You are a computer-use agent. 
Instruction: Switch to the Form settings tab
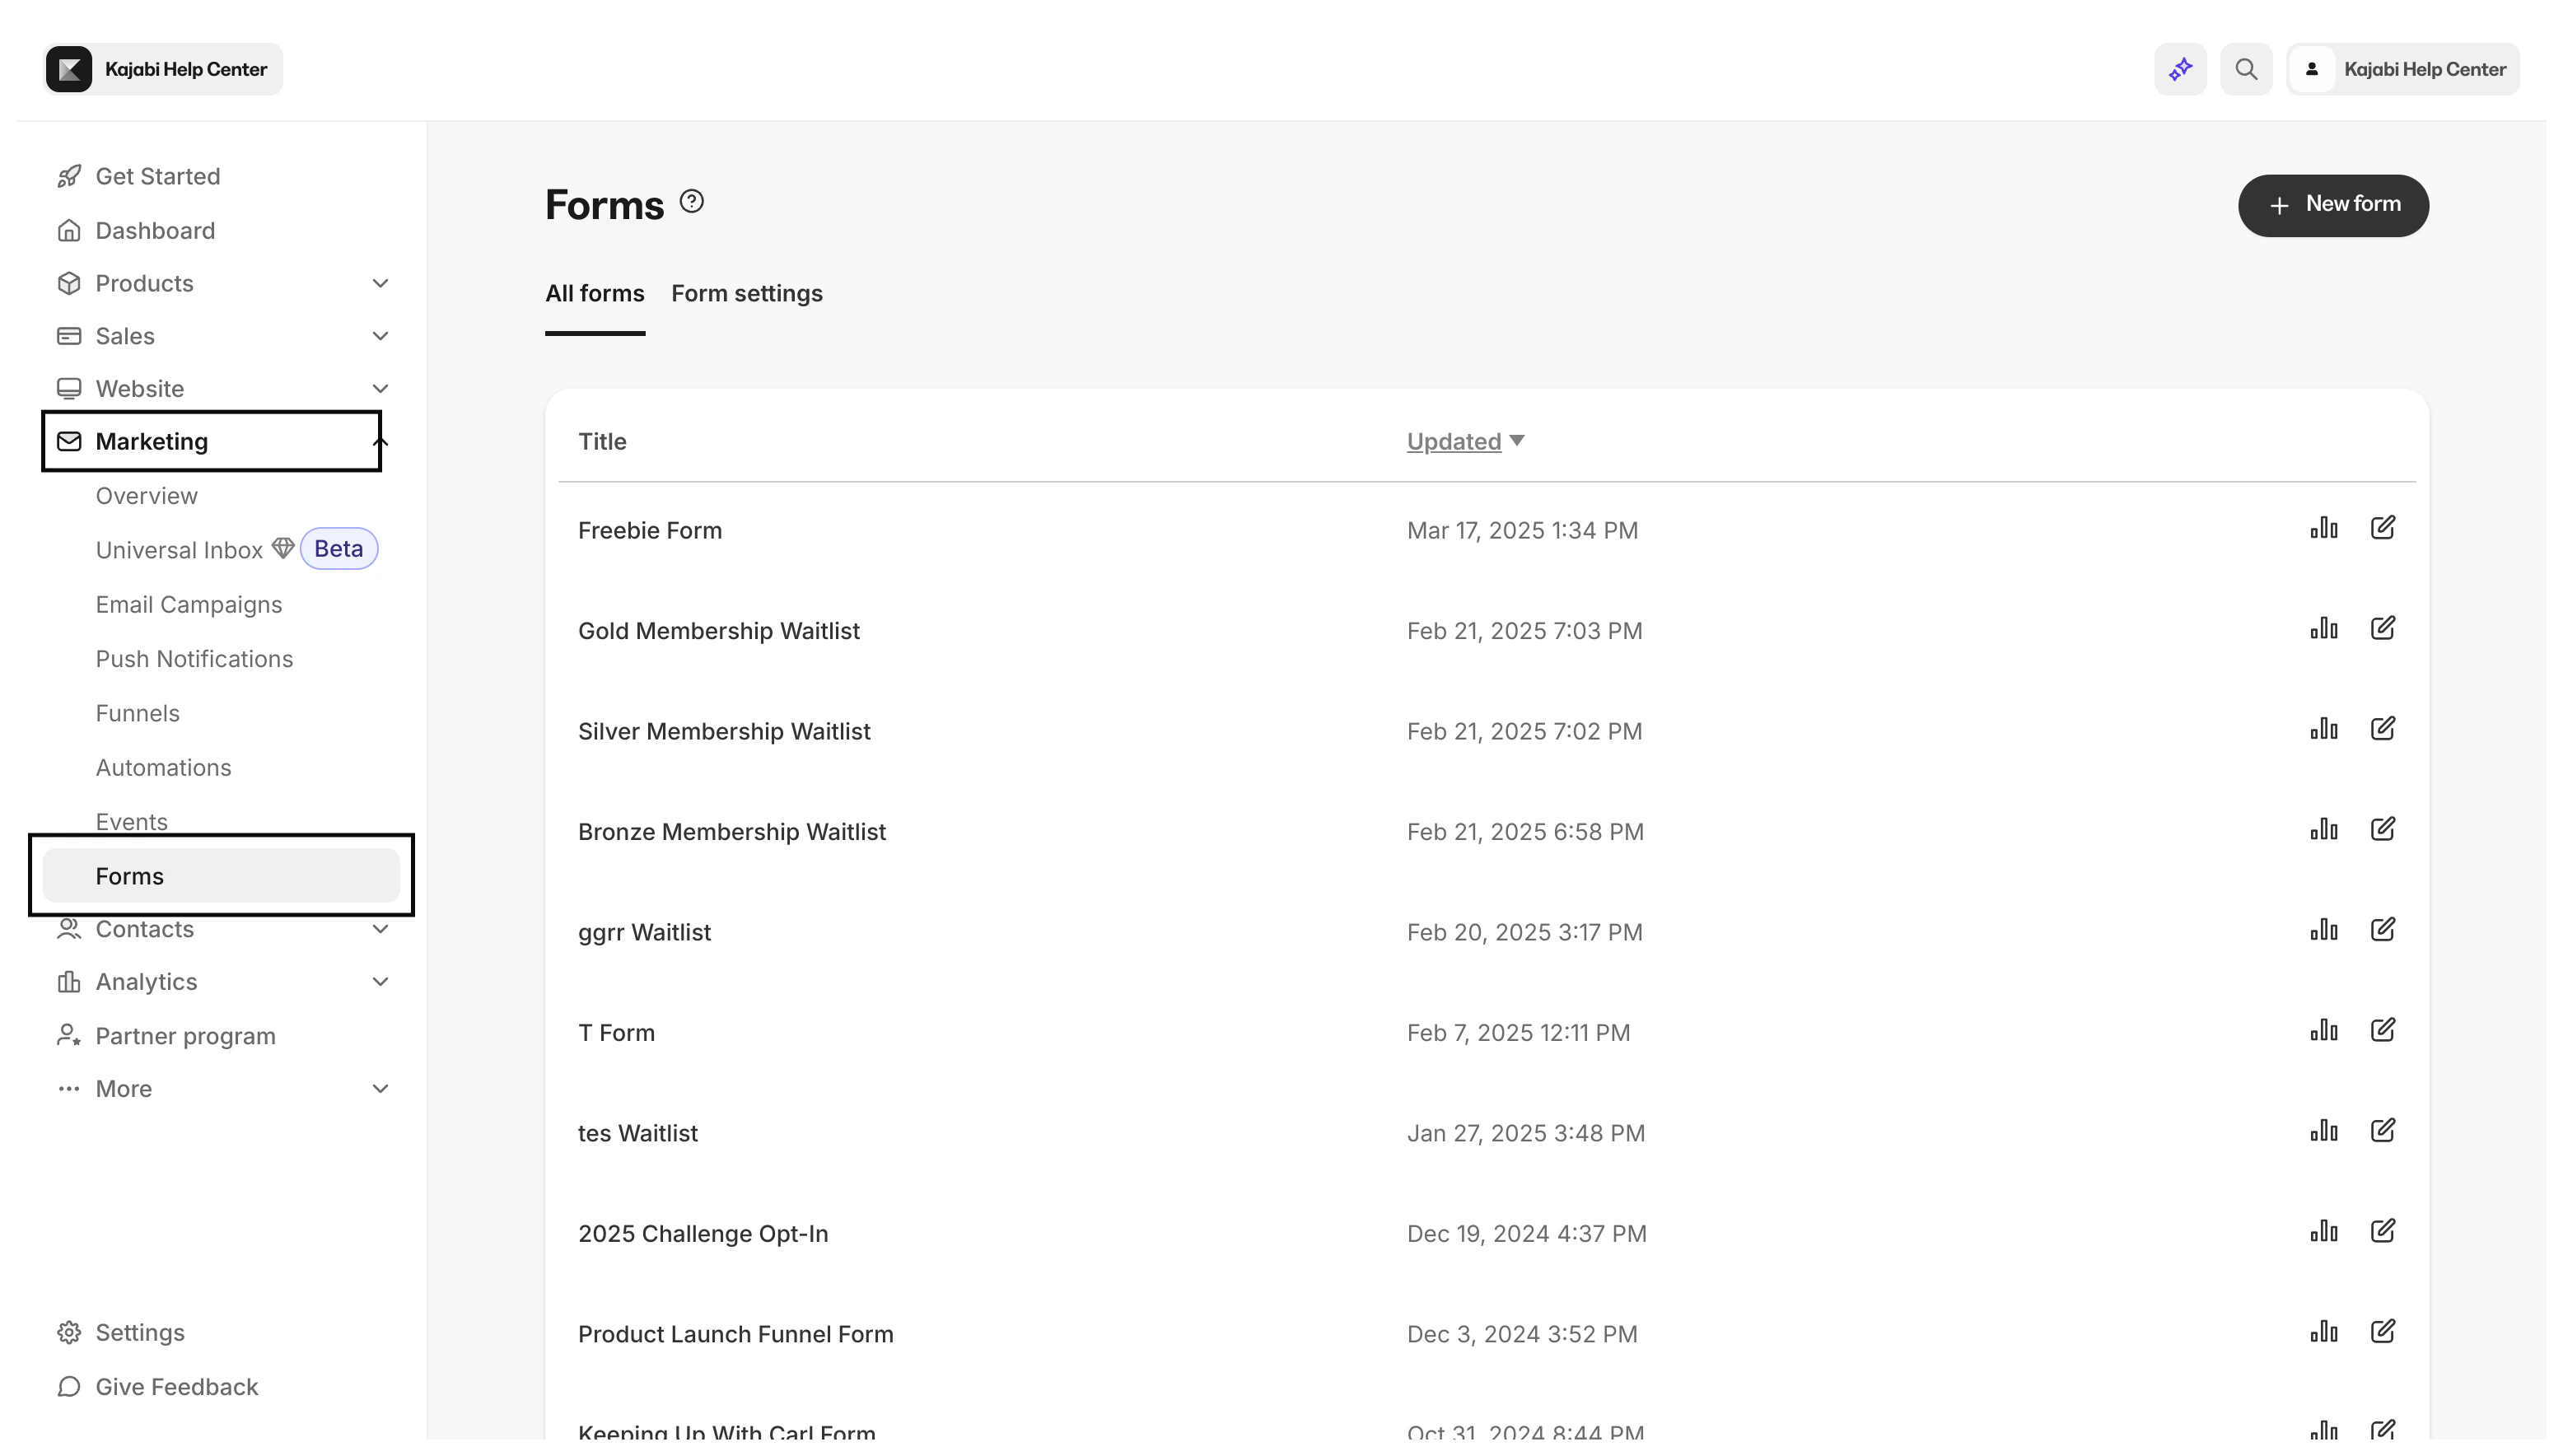[x=746, y=293]
